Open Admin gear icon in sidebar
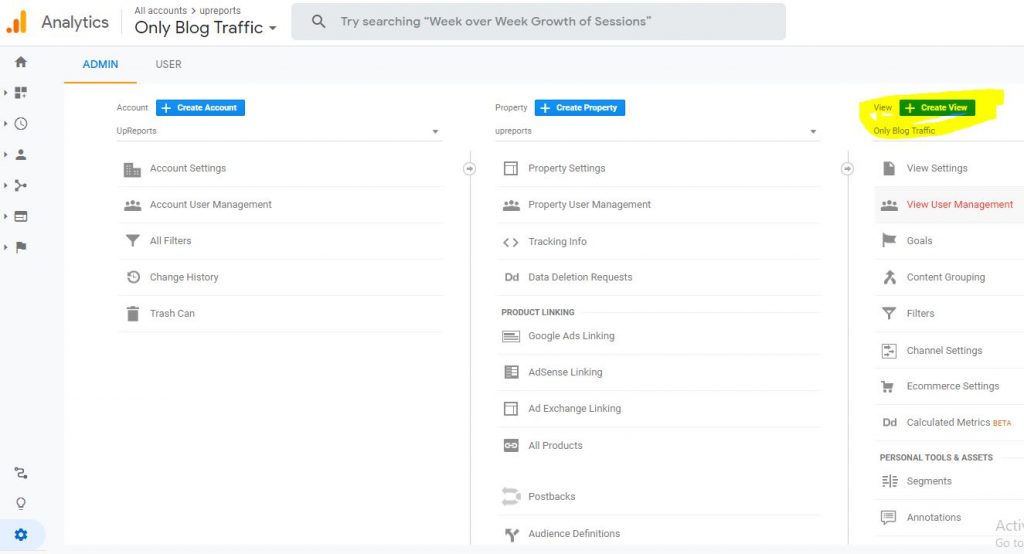1024x554 pixels. [x=21, y=534]
